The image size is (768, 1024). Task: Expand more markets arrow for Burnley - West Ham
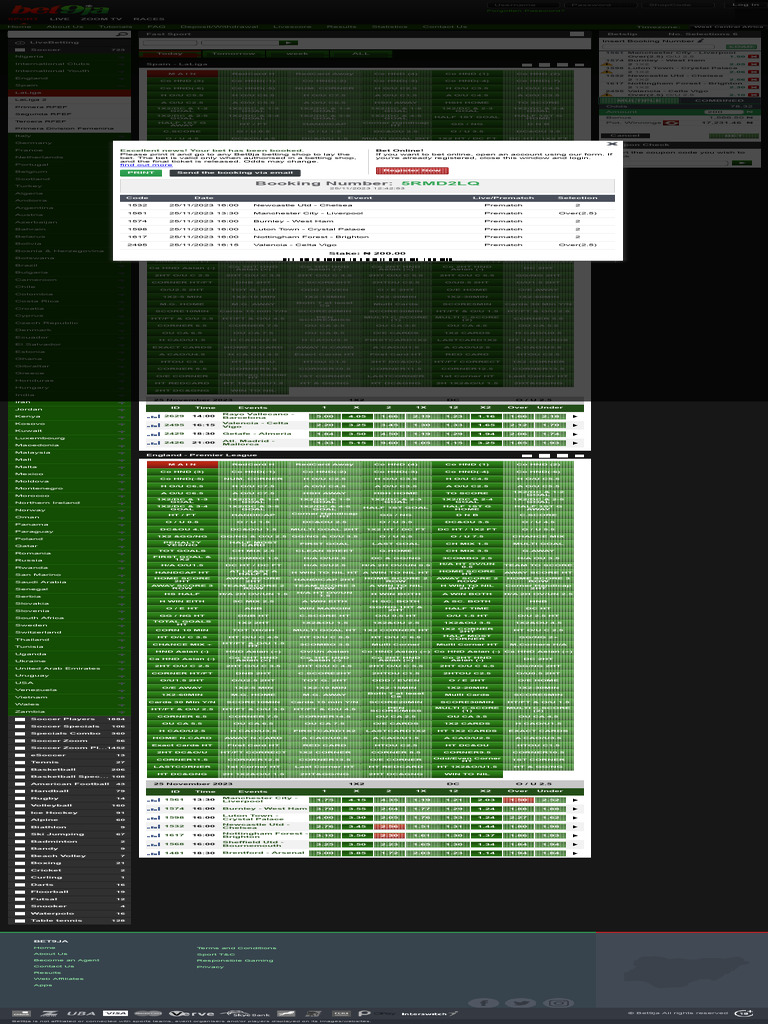click(575, 809)
